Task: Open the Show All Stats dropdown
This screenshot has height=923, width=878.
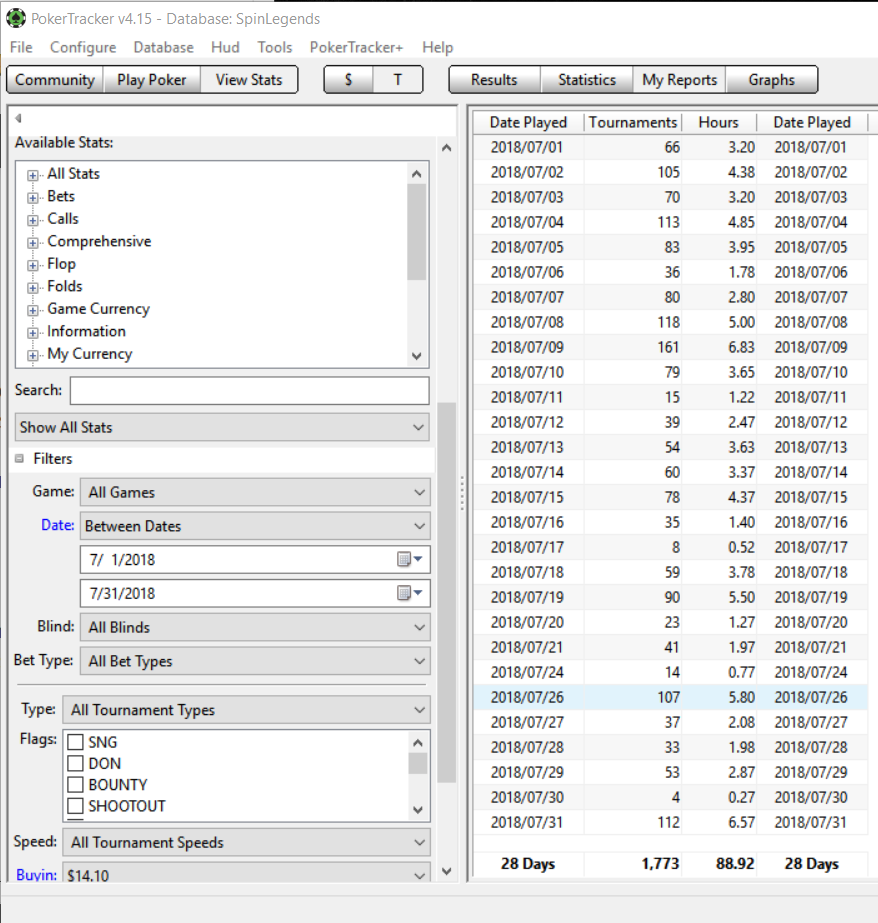Action: point(222,427)
